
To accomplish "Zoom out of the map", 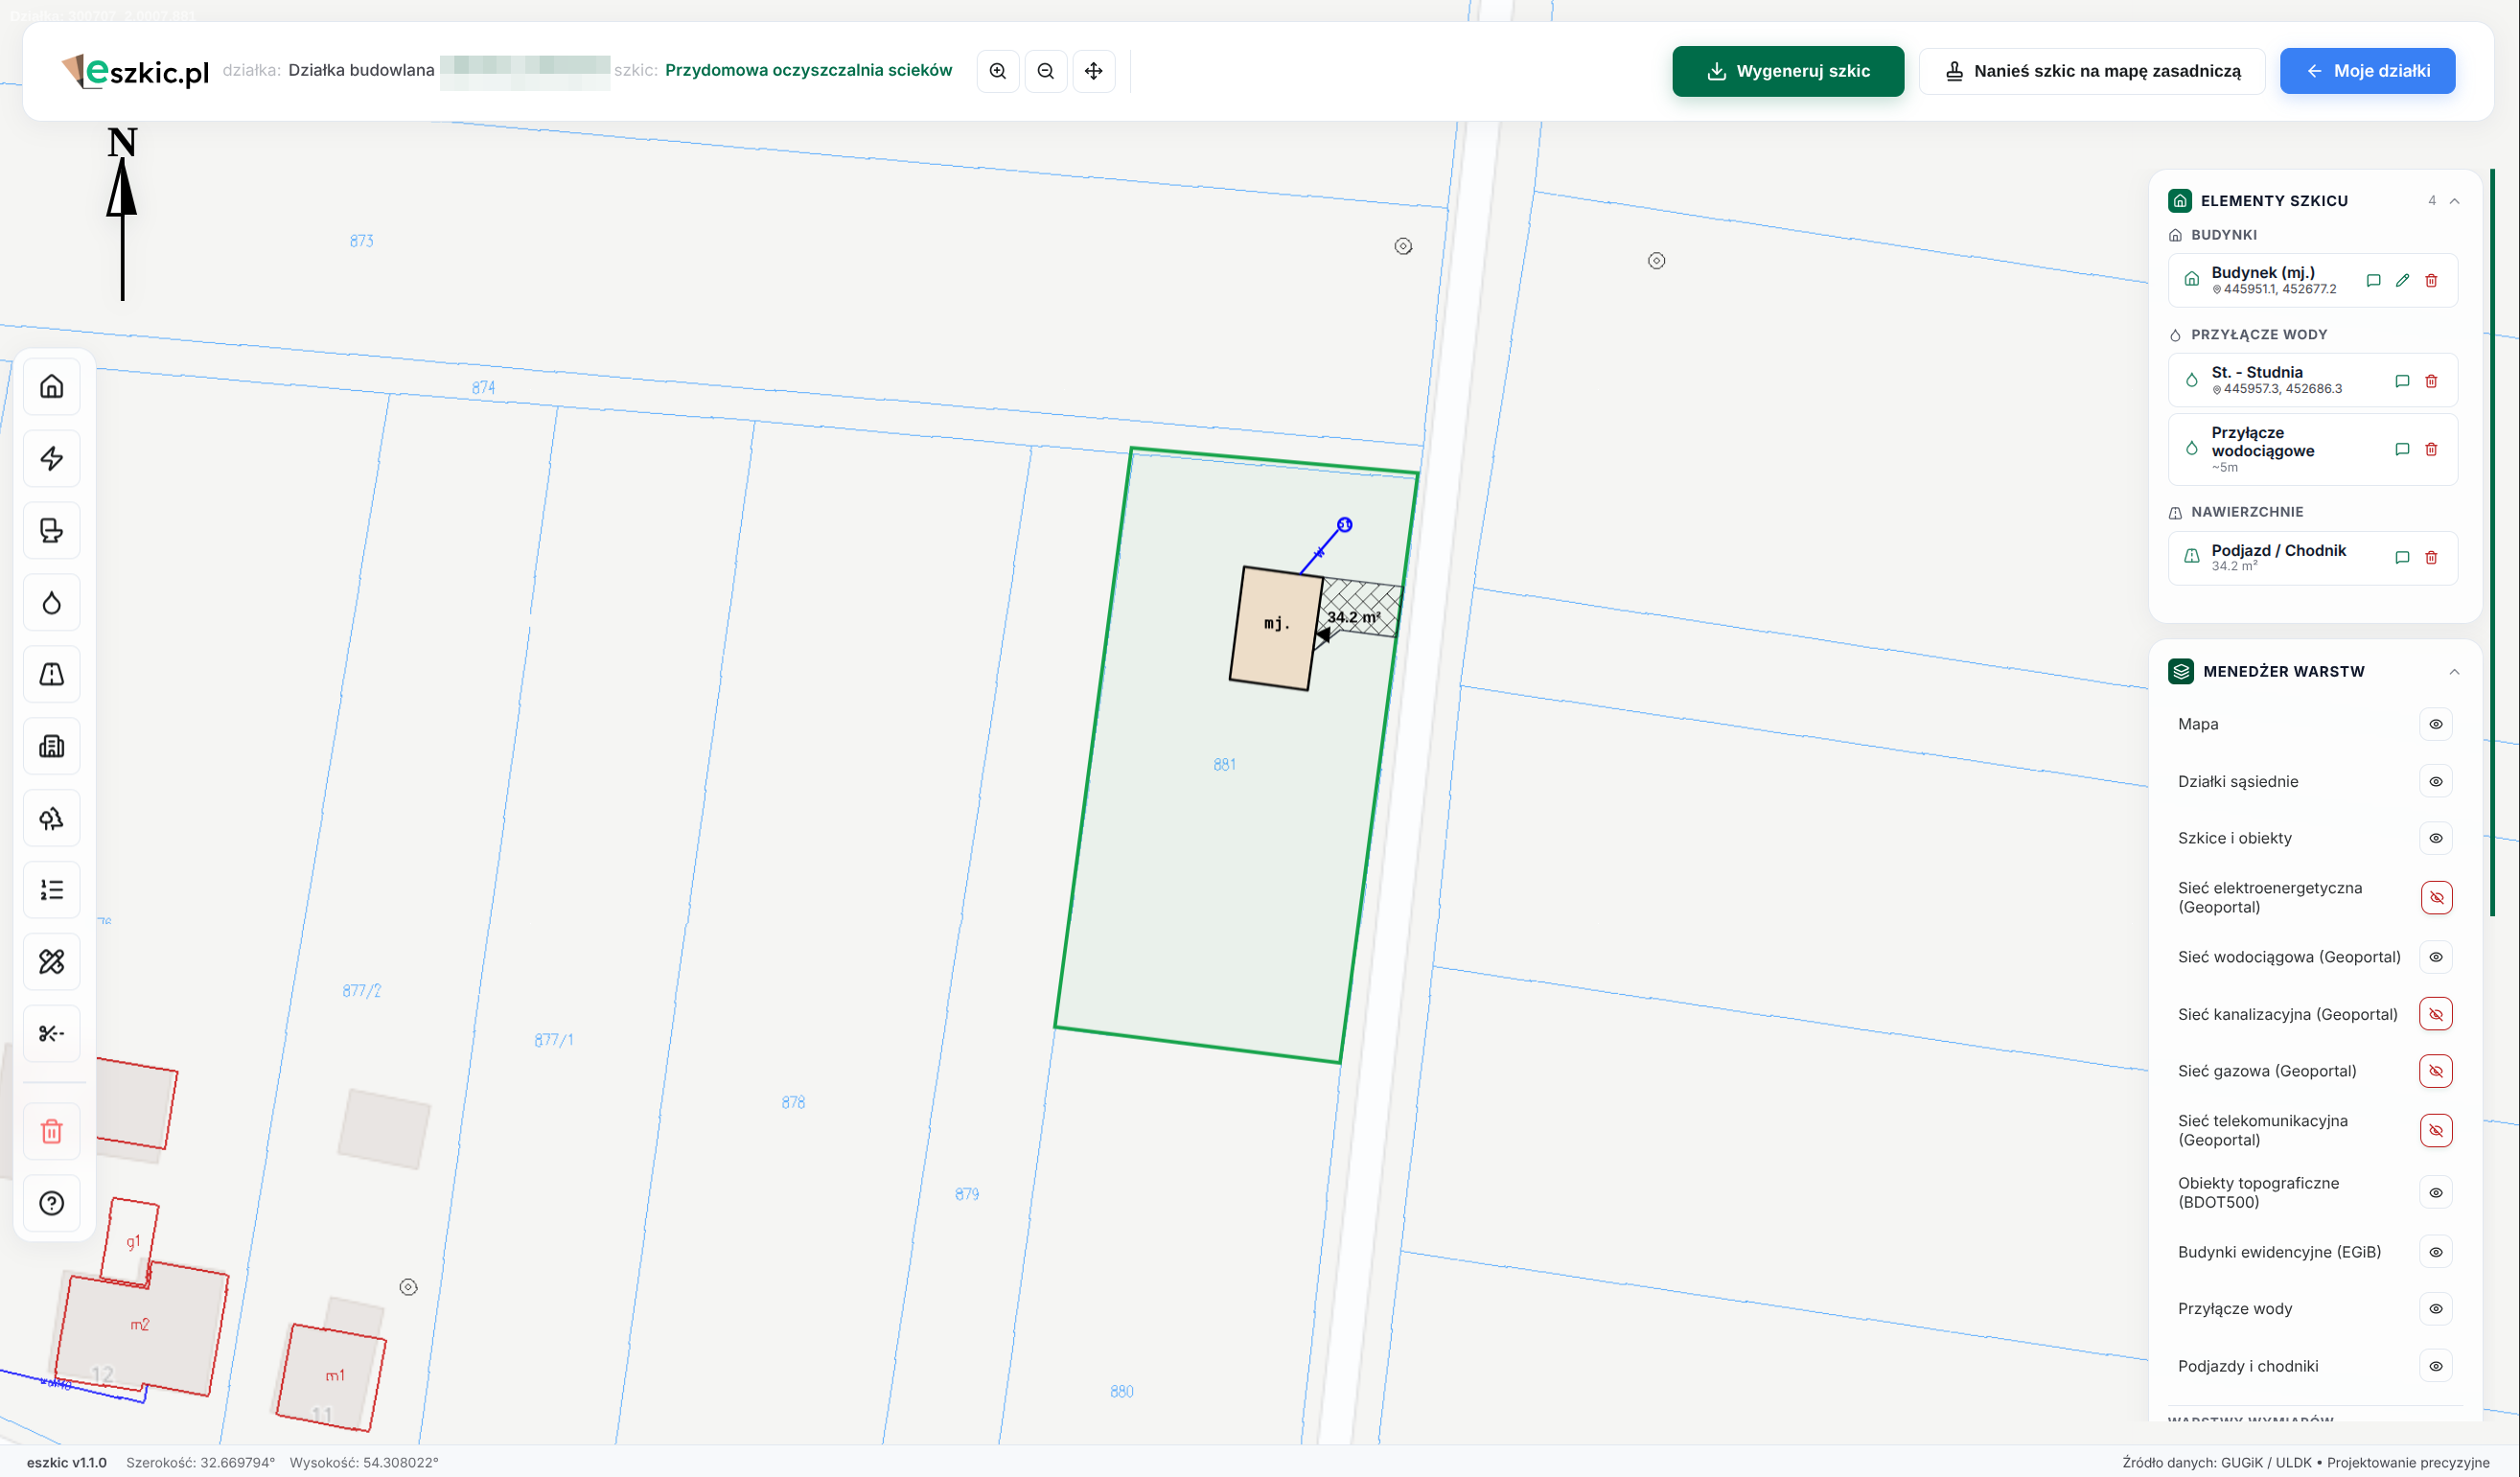I will pos(1046,71).
